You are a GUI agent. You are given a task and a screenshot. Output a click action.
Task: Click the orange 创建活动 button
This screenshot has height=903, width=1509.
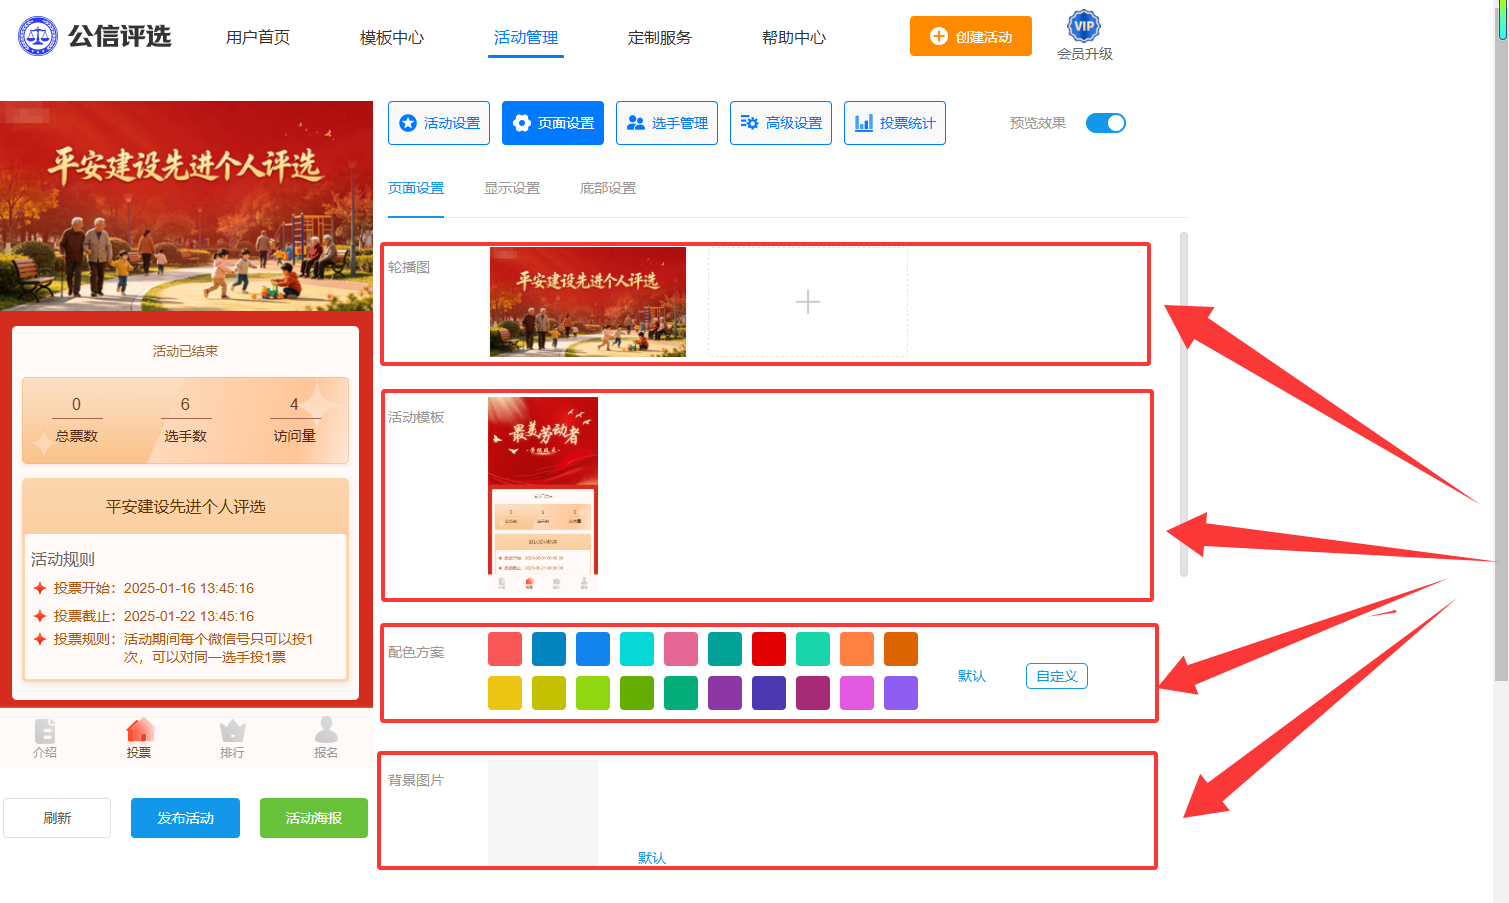[971, 36]
